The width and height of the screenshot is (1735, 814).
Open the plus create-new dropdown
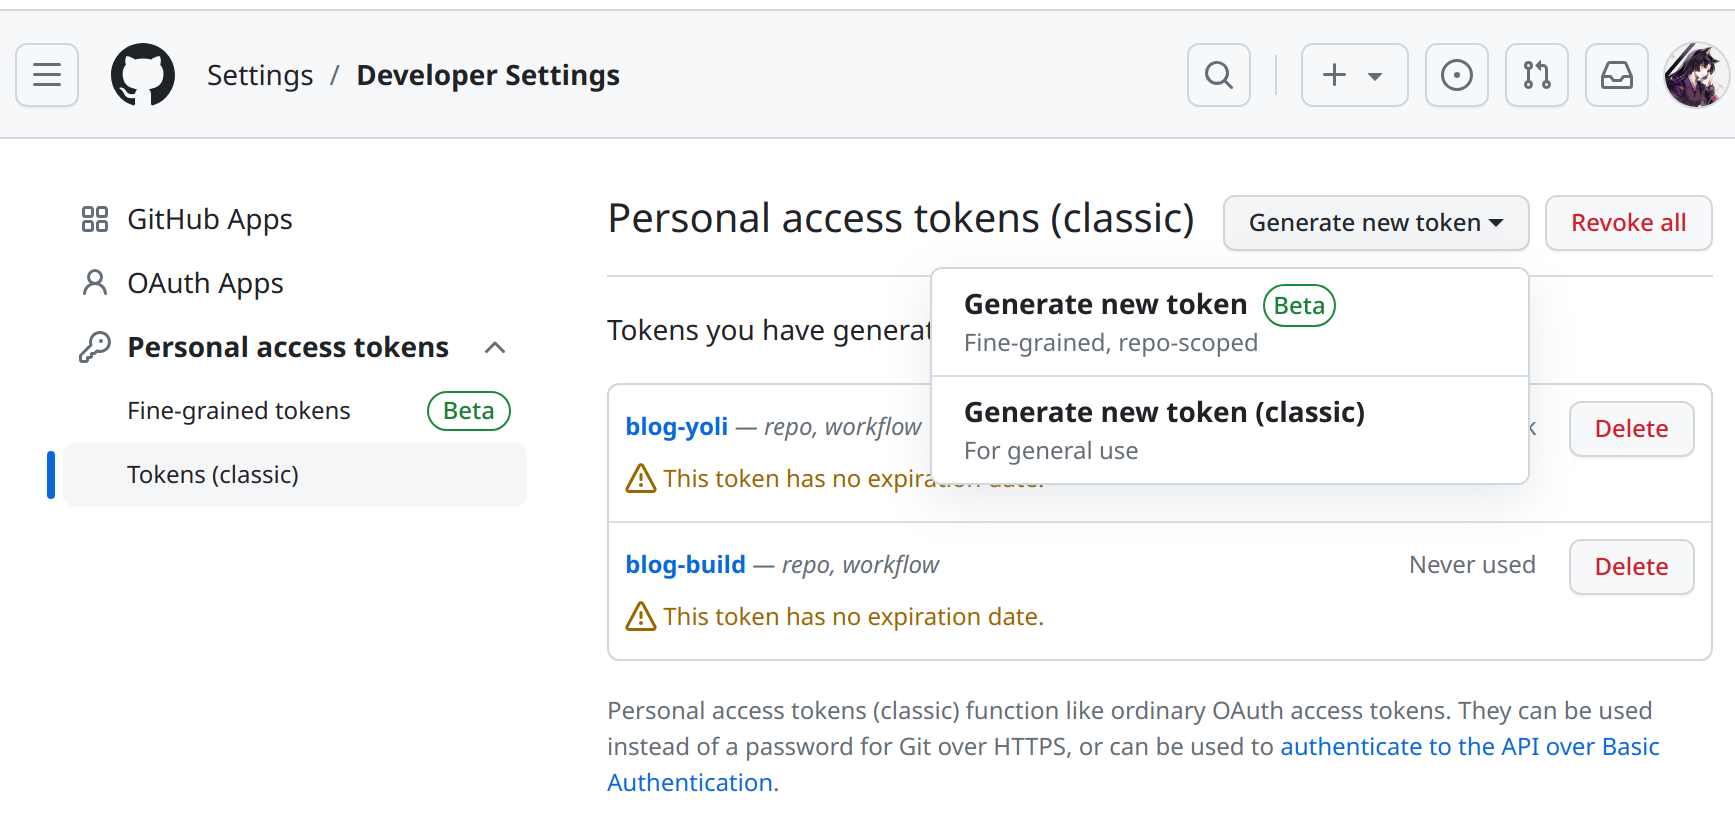[1354, 75]
